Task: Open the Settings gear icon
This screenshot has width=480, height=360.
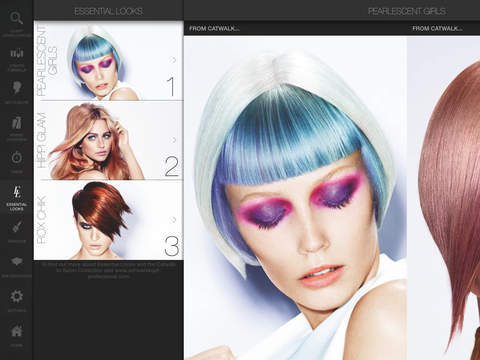Action: [16, 296]
